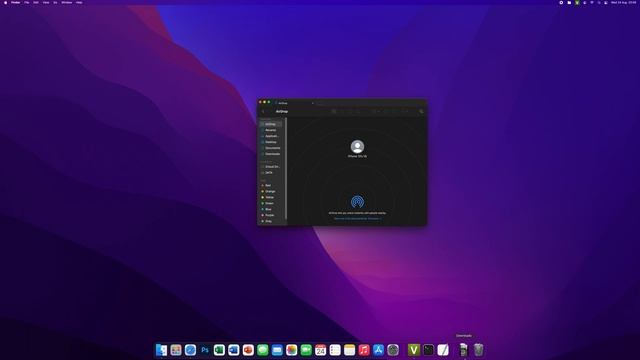The width and height of the screenshot is (640, 360).
Task: Launch Safari from the Dock
Action: (x=190, y=350)
